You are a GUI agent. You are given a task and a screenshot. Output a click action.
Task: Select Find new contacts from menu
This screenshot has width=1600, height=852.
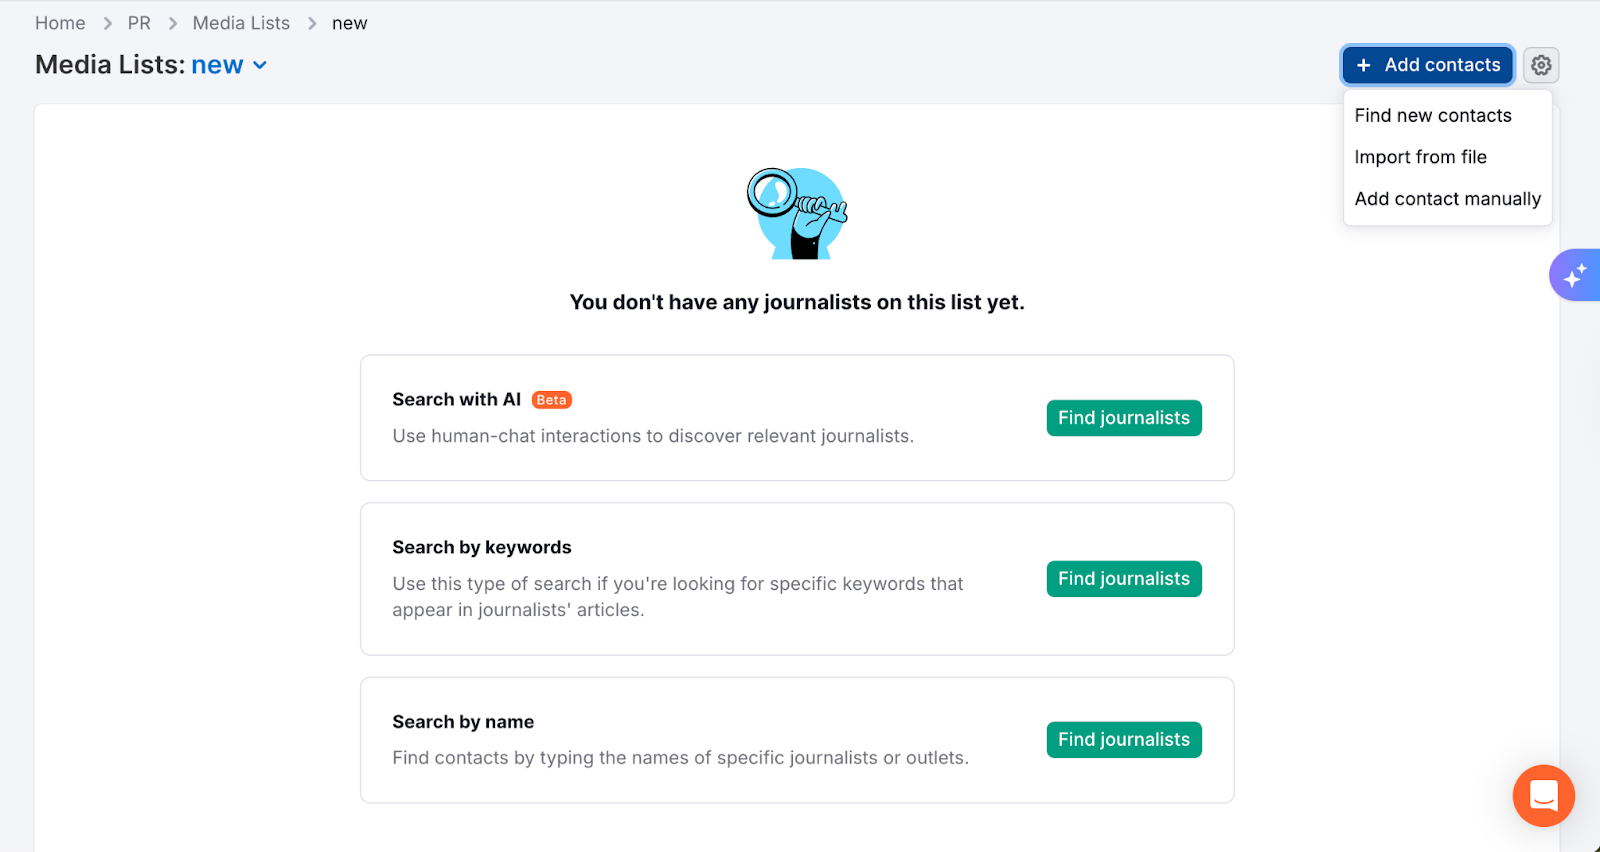pyautogui.click(x=1432, y=116)
